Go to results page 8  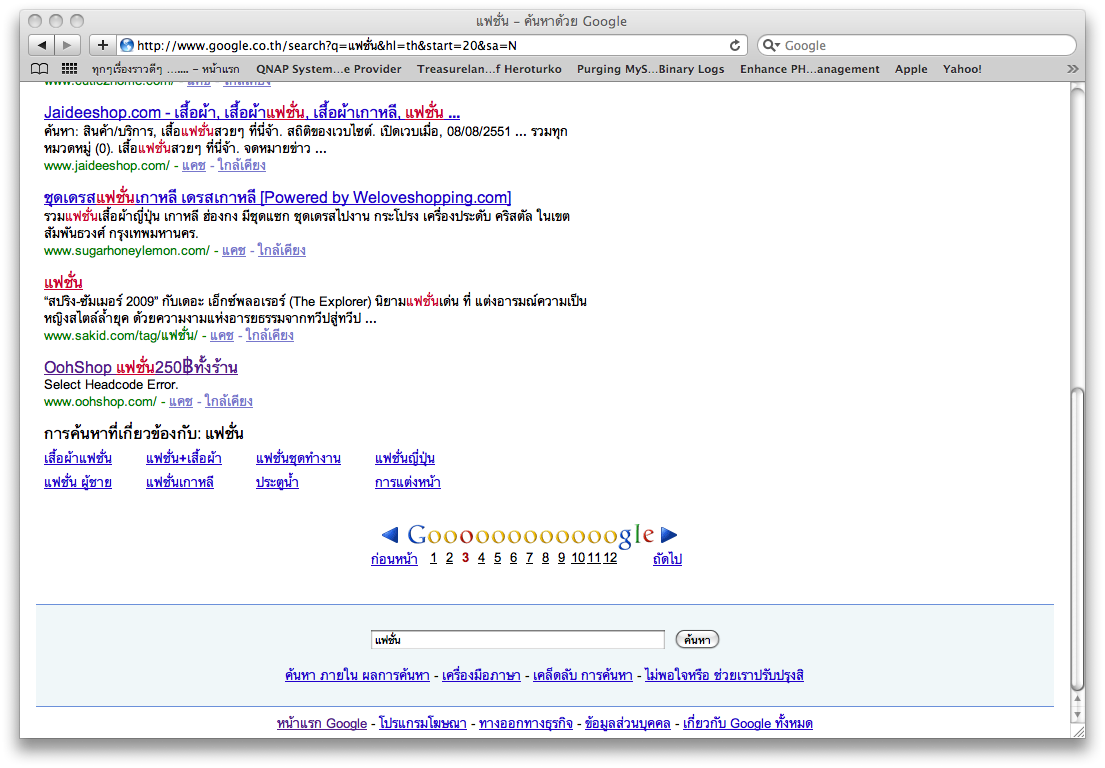(x=545, y=558)
